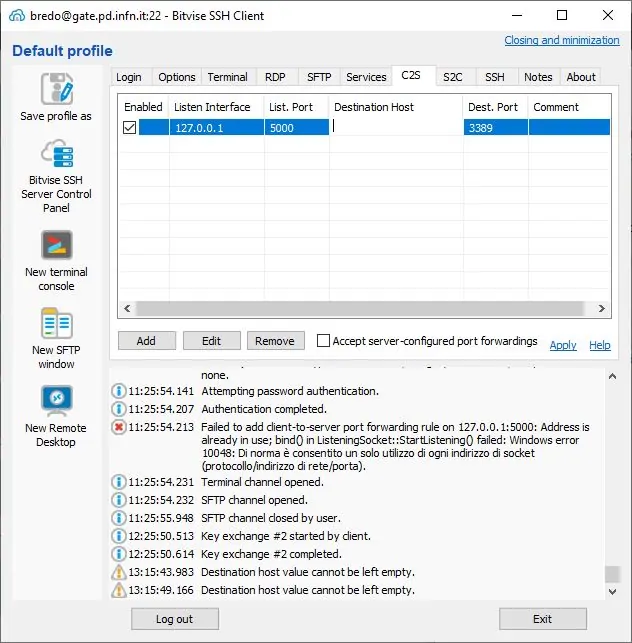Screen dimensions: 632x643
Task: Switch to the Login tab
Action: click(x=129, y=77)
